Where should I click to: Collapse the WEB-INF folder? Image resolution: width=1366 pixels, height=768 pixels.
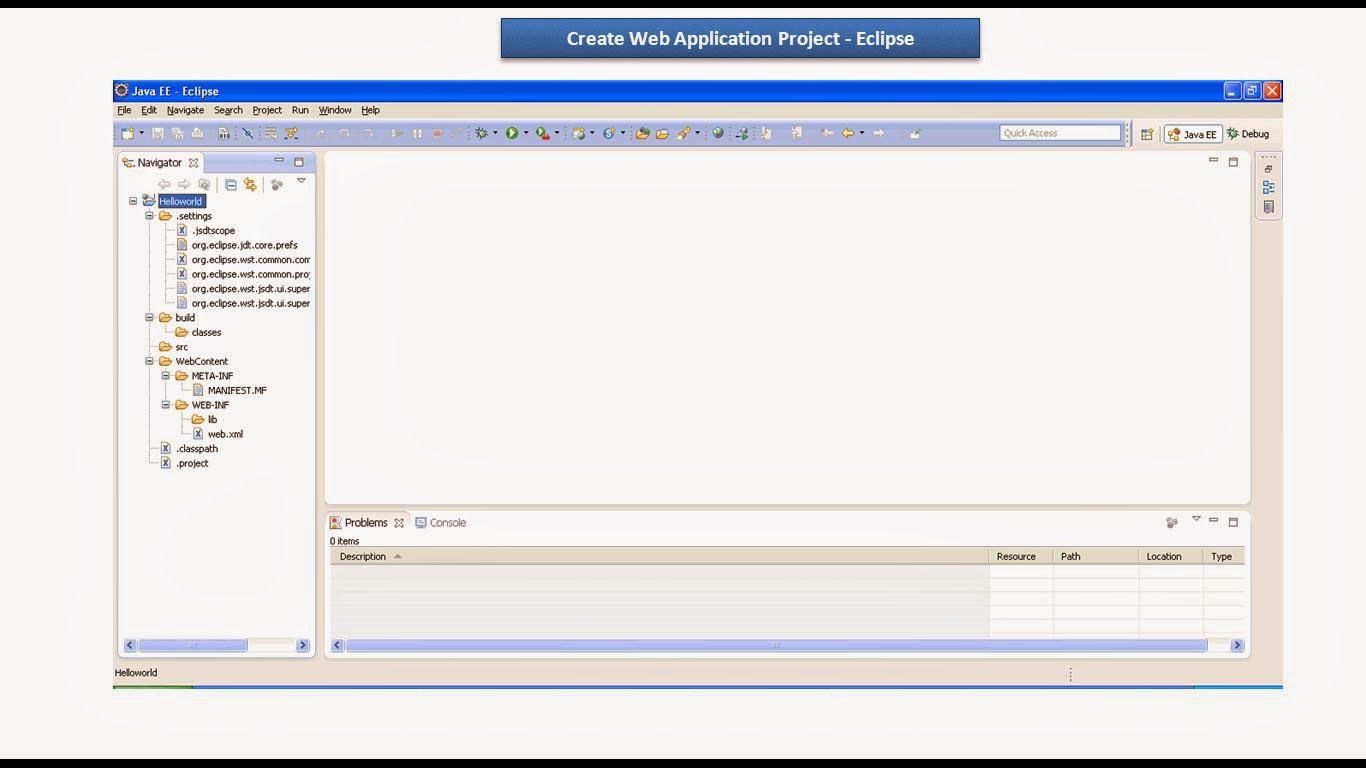click(165, 405)
